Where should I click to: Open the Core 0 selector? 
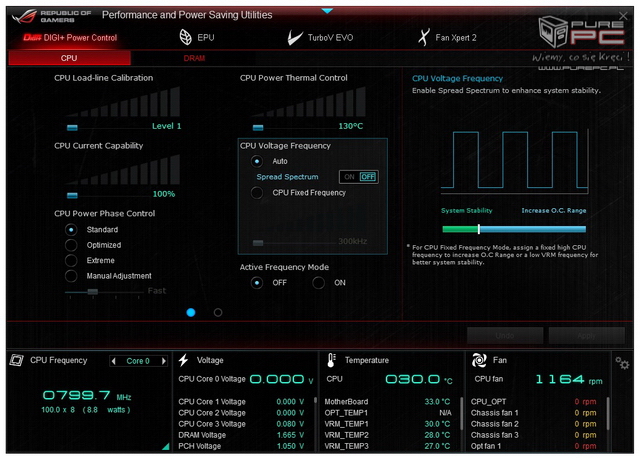(138, 361)
